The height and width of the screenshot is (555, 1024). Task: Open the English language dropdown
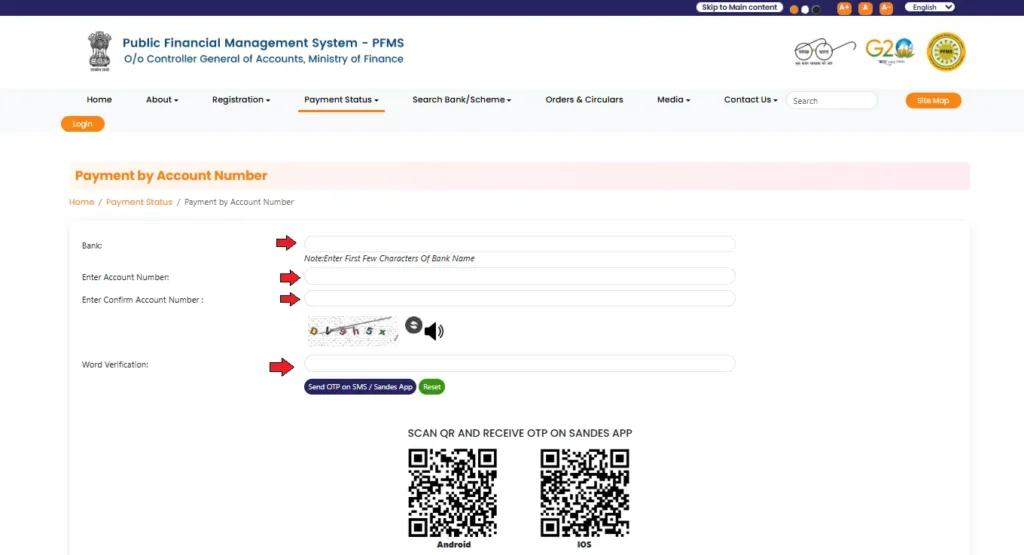(x=930, y=7)
